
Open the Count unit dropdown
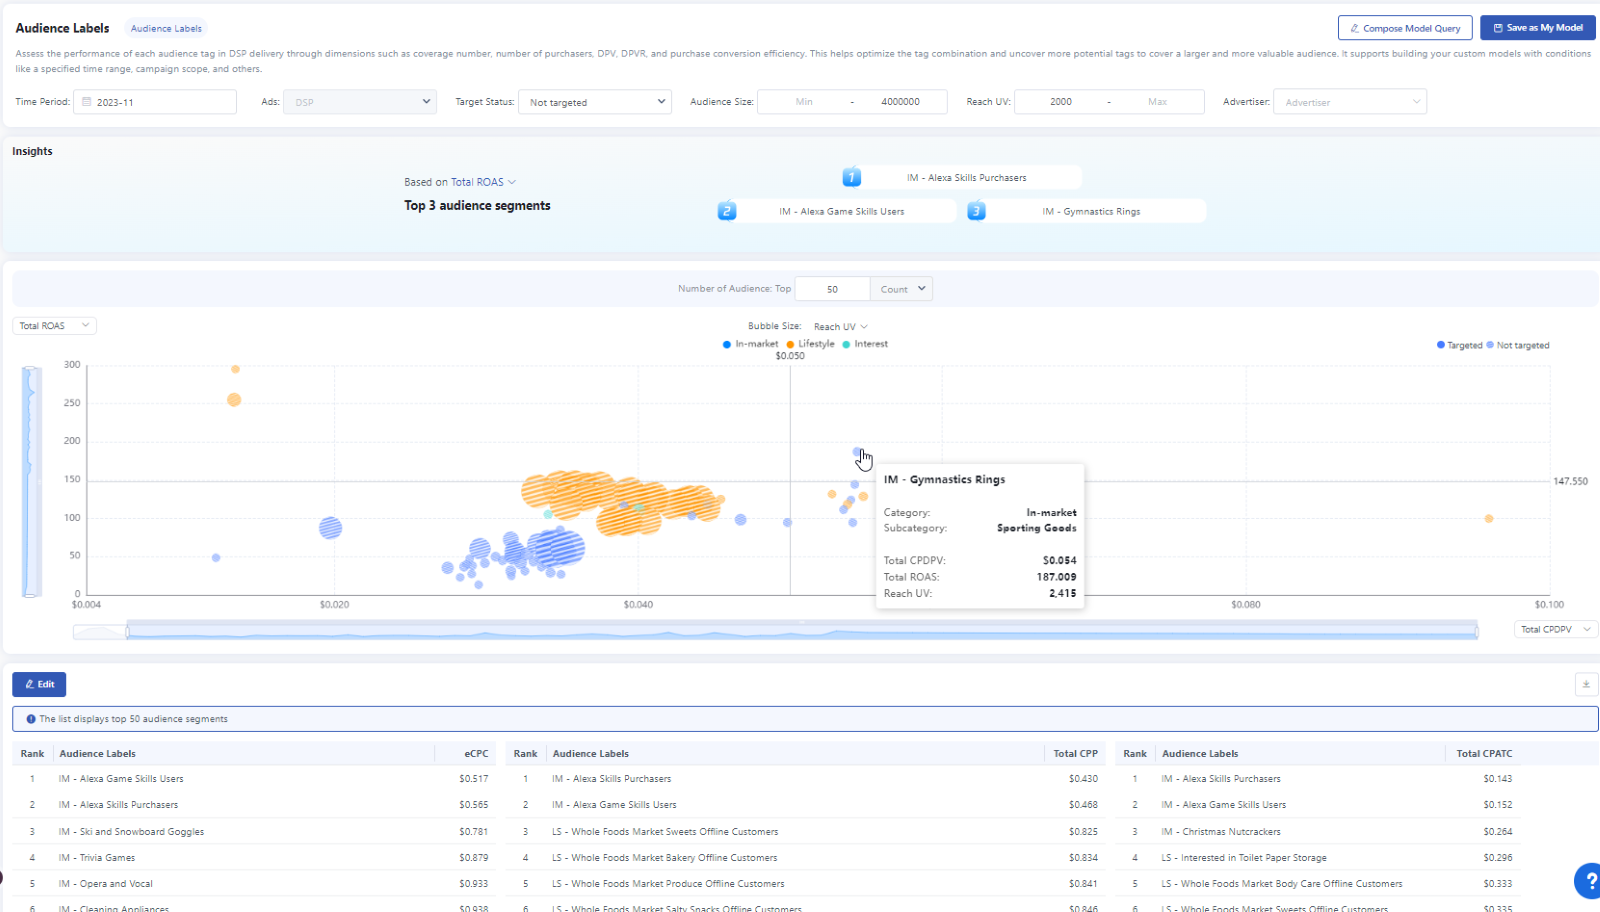pyautogui.click(x=901, y=289)
